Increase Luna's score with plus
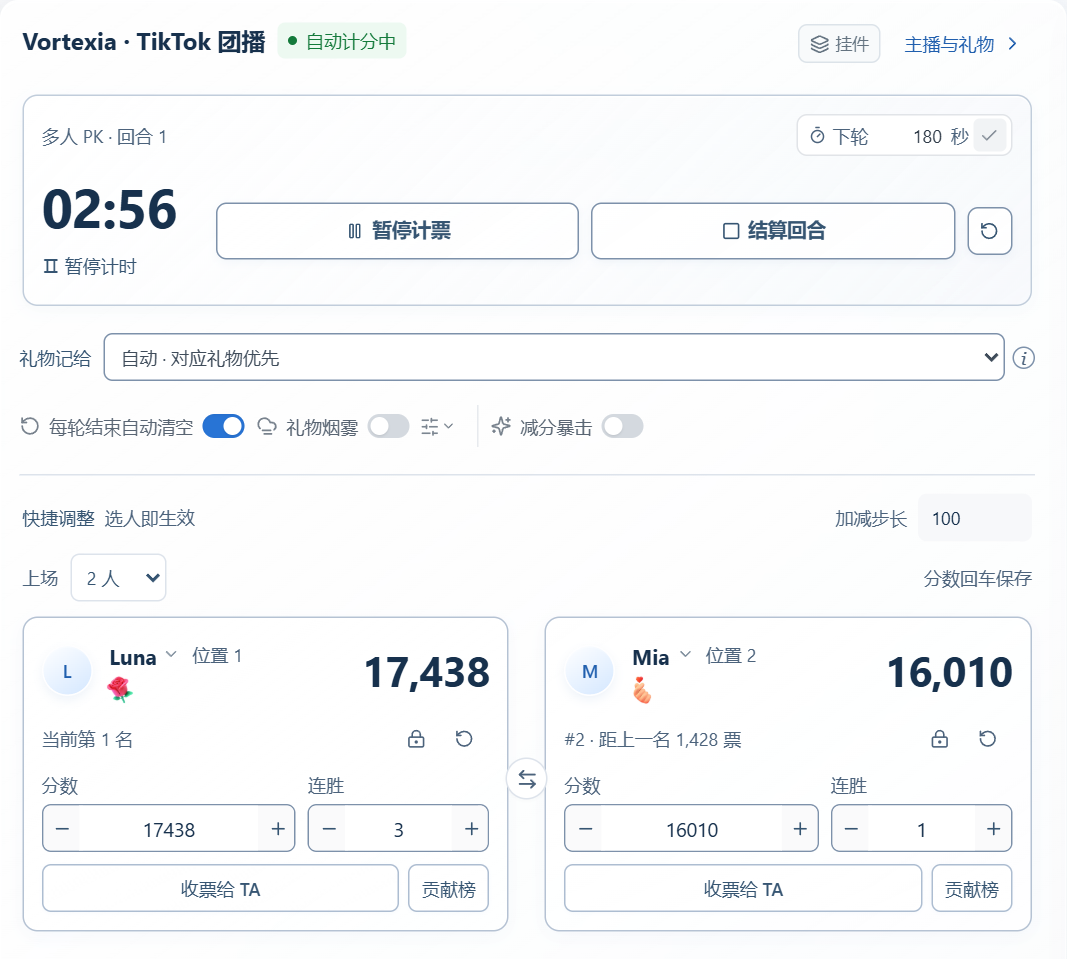The height and width of the screenshot is (959, 1067). point(278,828)
